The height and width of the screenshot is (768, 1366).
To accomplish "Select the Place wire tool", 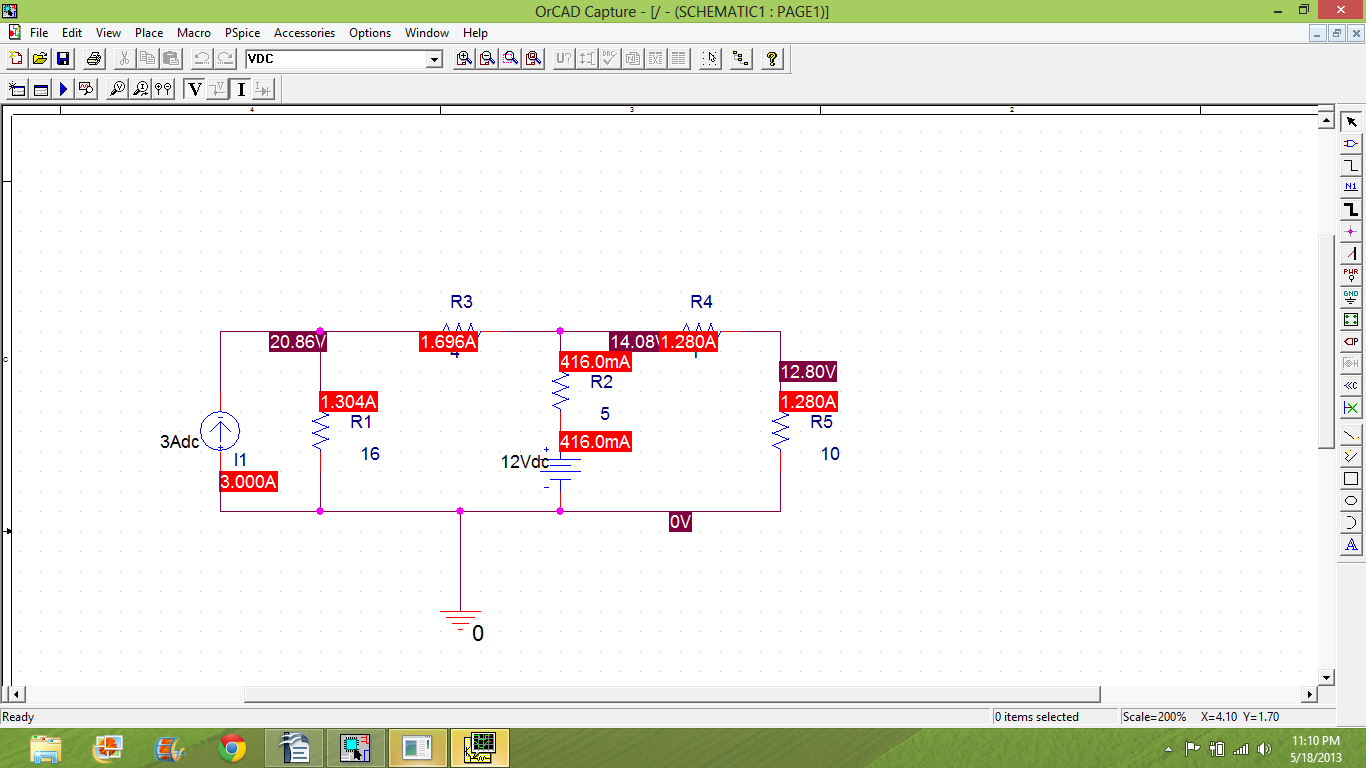I will coord(1351,163).
